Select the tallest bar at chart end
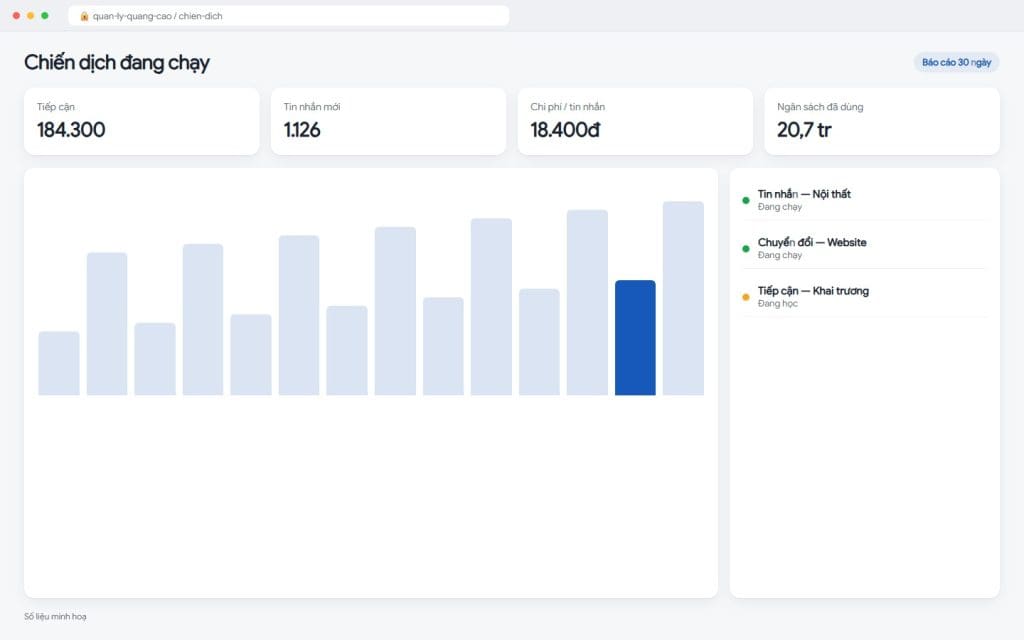1024x640 pixels. click(x=683, y=298)
